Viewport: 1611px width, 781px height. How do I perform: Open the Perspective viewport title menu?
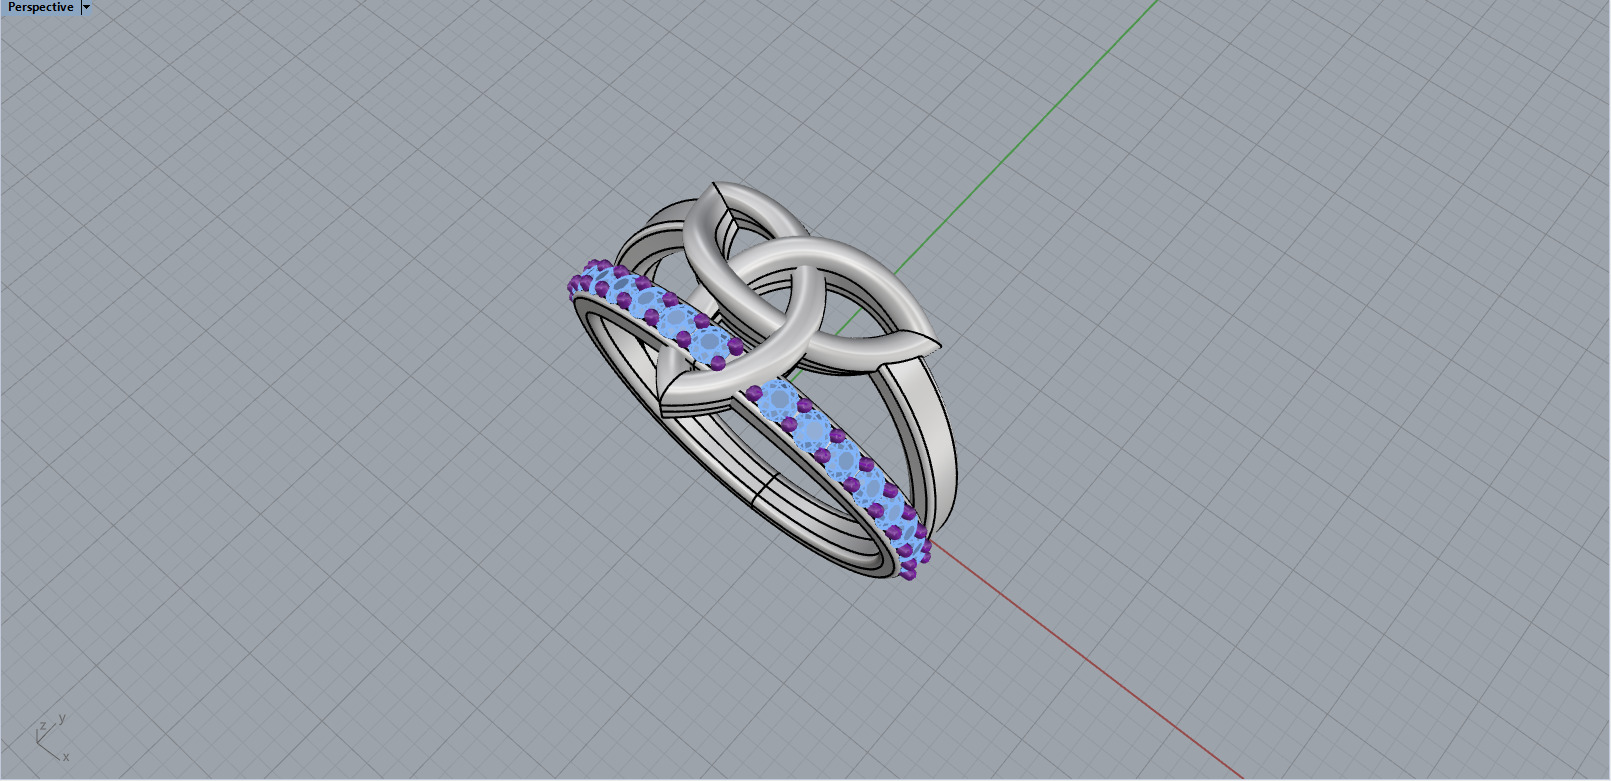pyautogui.click(x=40, y=7)
